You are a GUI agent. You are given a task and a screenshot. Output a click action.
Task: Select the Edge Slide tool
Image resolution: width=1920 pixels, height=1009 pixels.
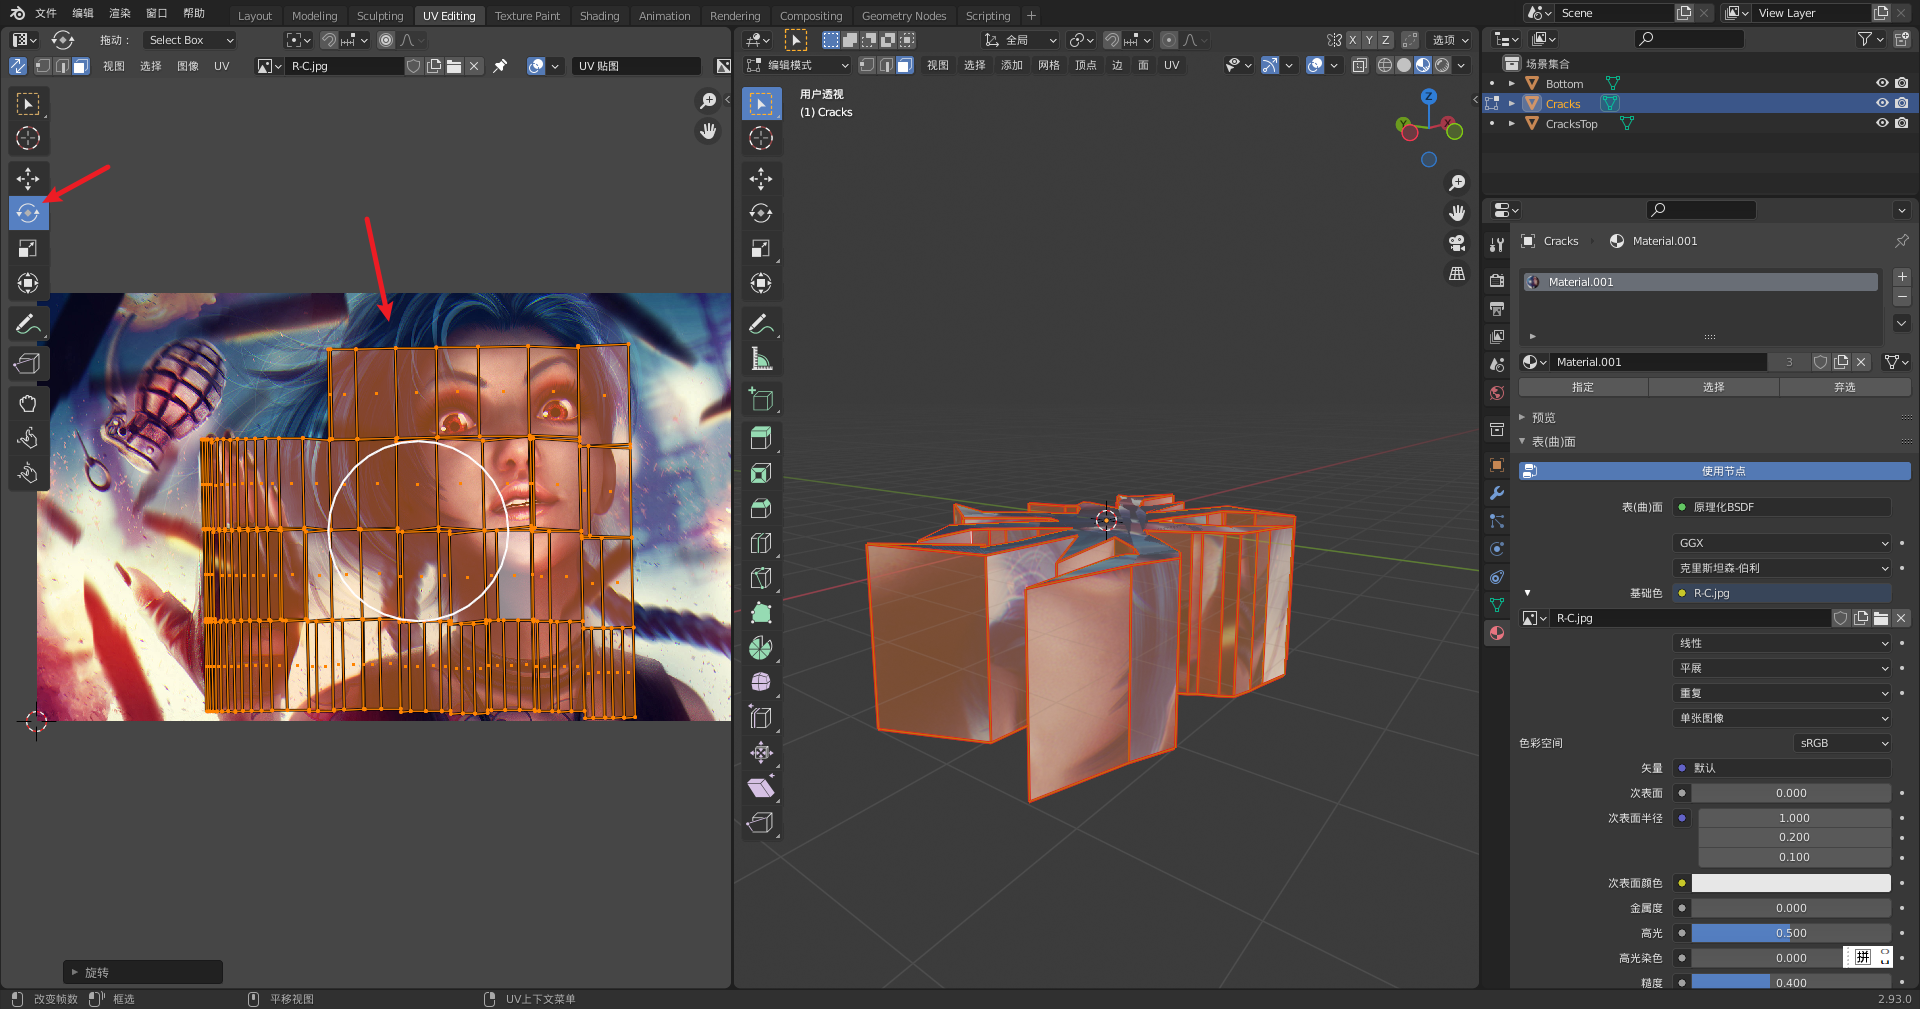click(761, 717)
